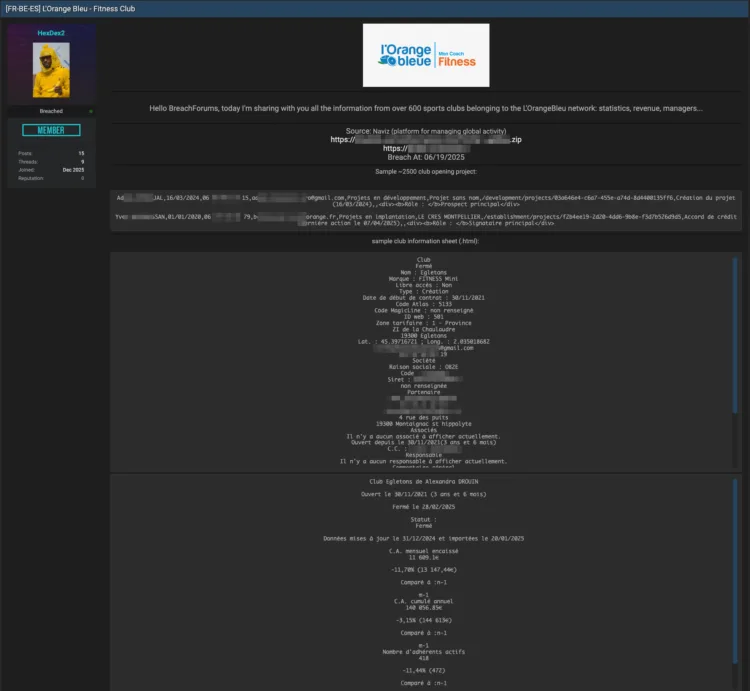Click the first code block scrollbar
The image size is (750, 691).
[735, 335]
